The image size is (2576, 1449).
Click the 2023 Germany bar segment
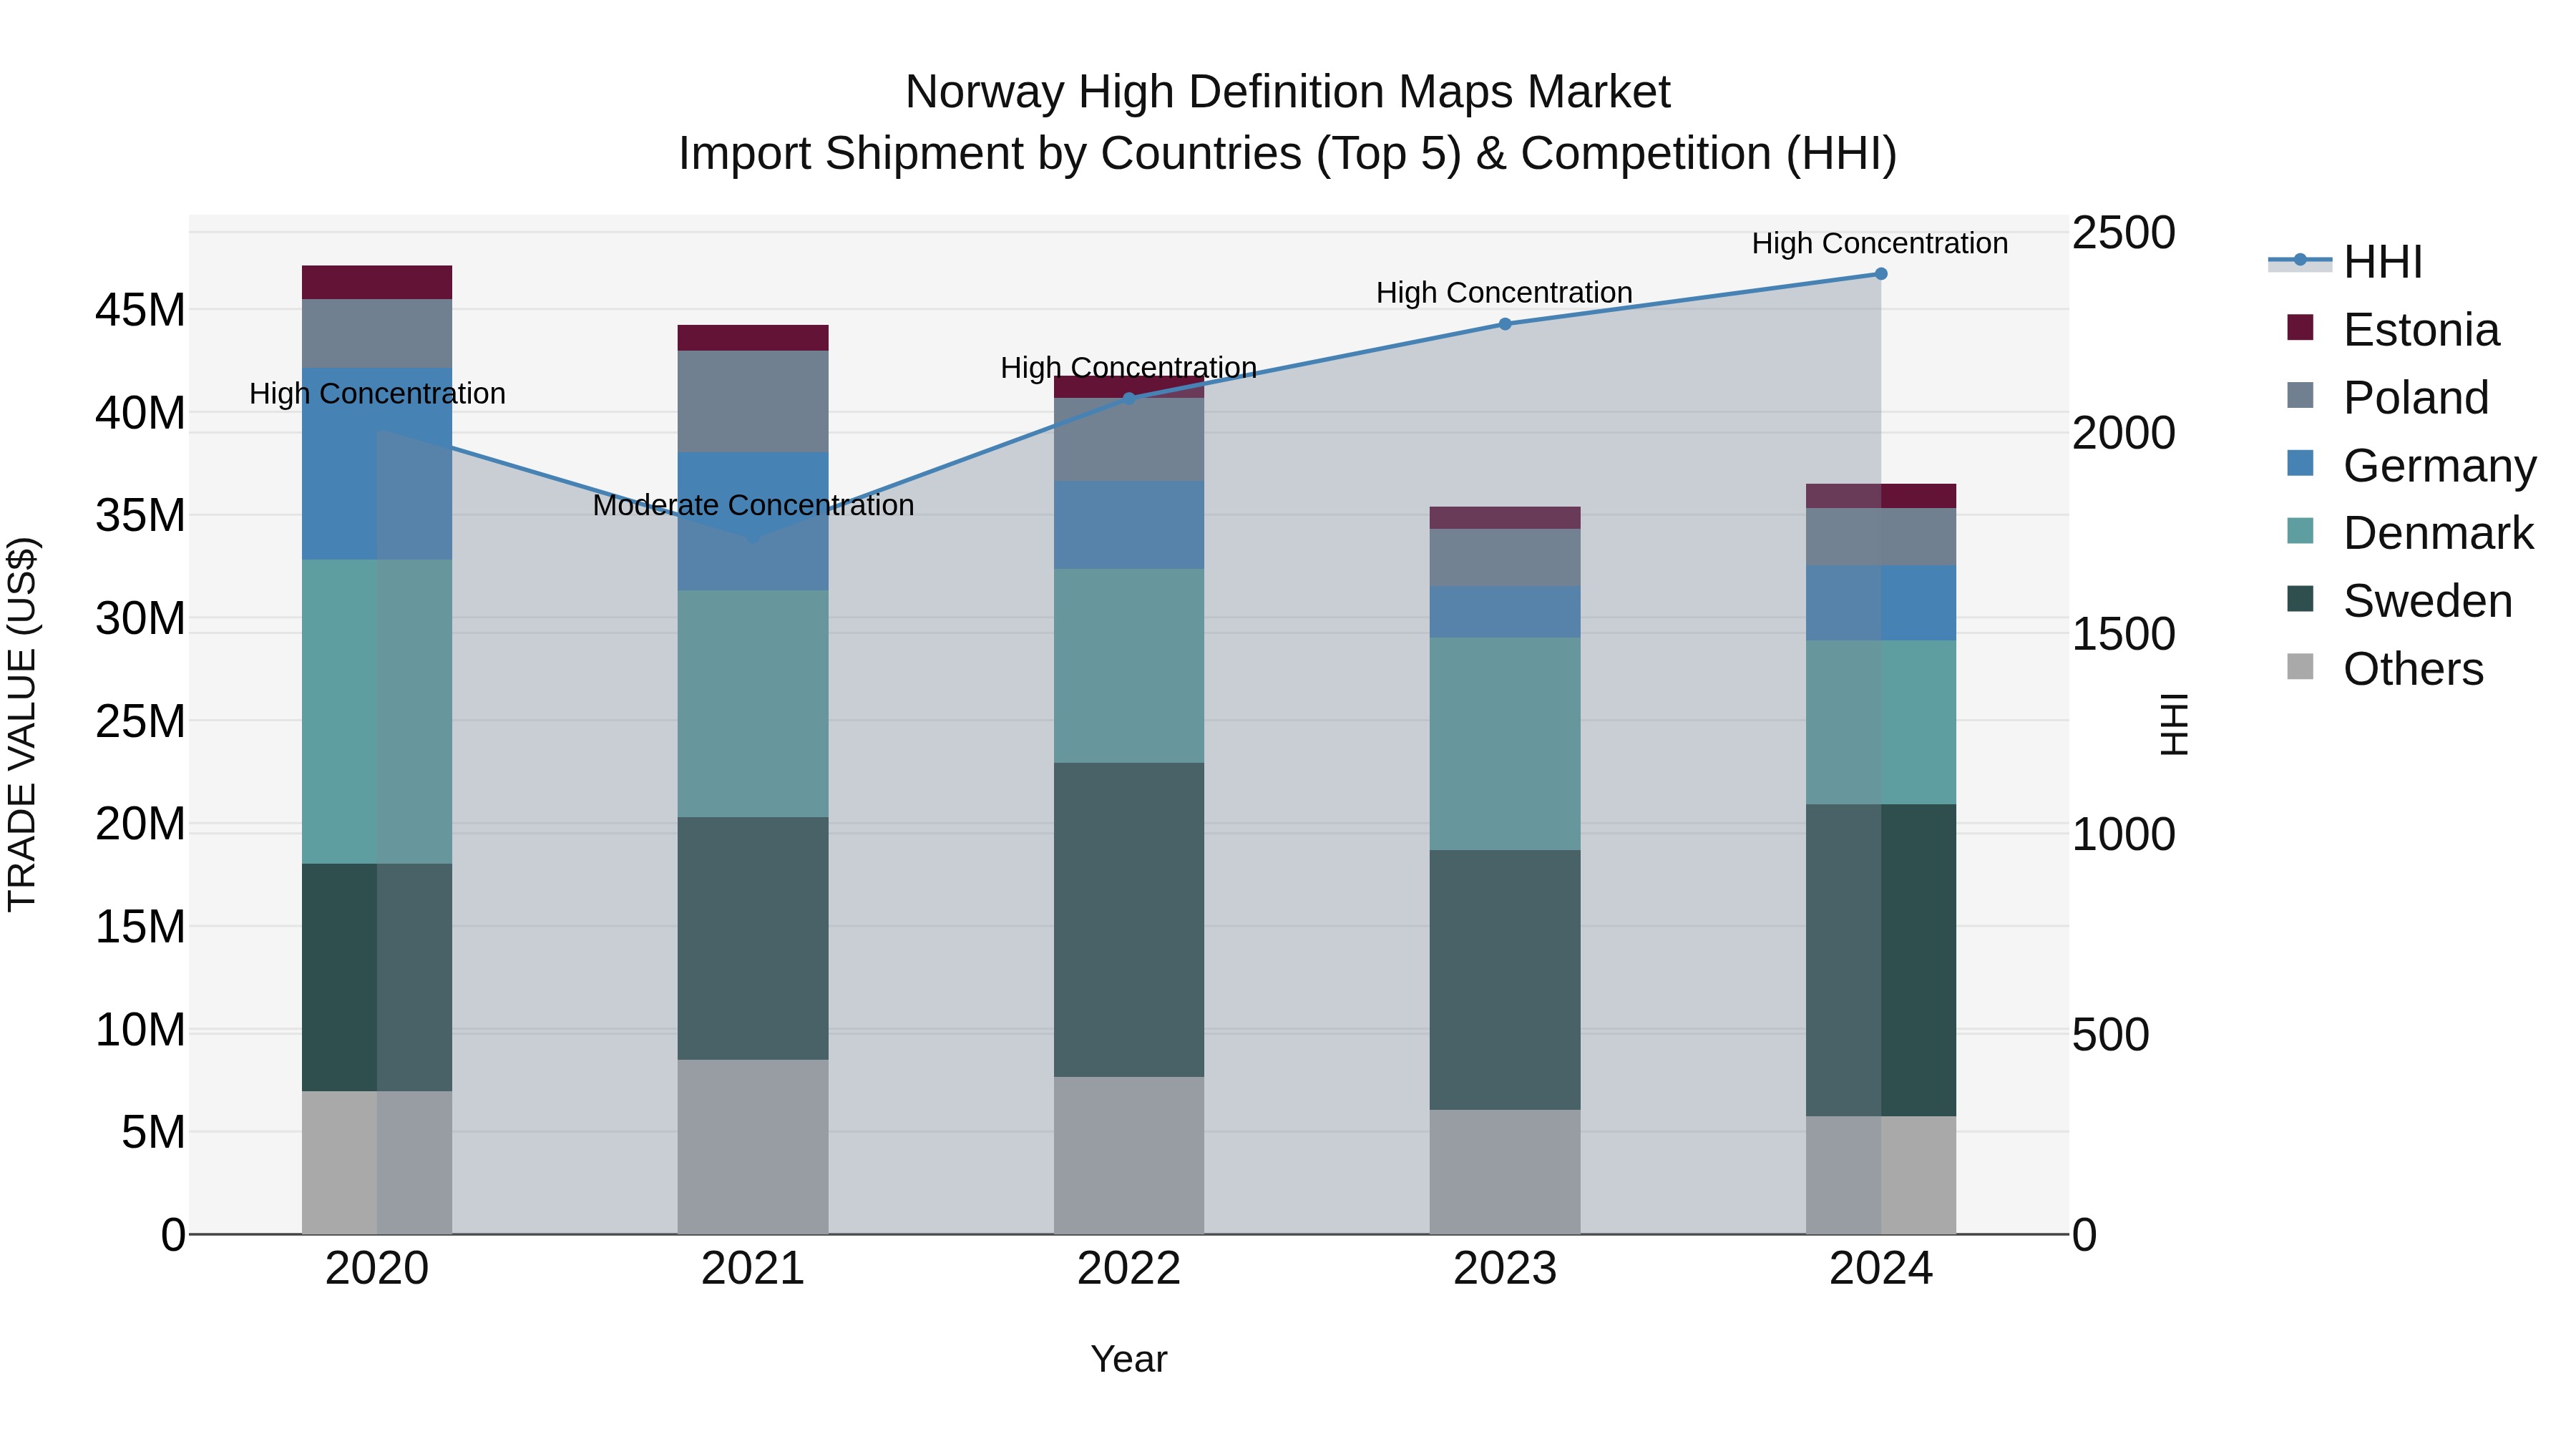[1505, 612]
